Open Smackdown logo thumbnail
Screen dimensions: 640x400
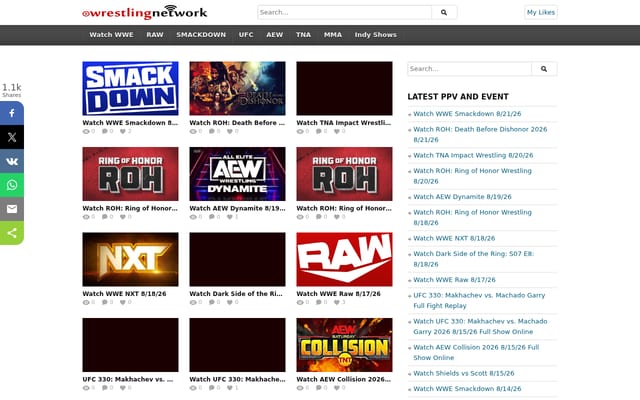point(130,88)
